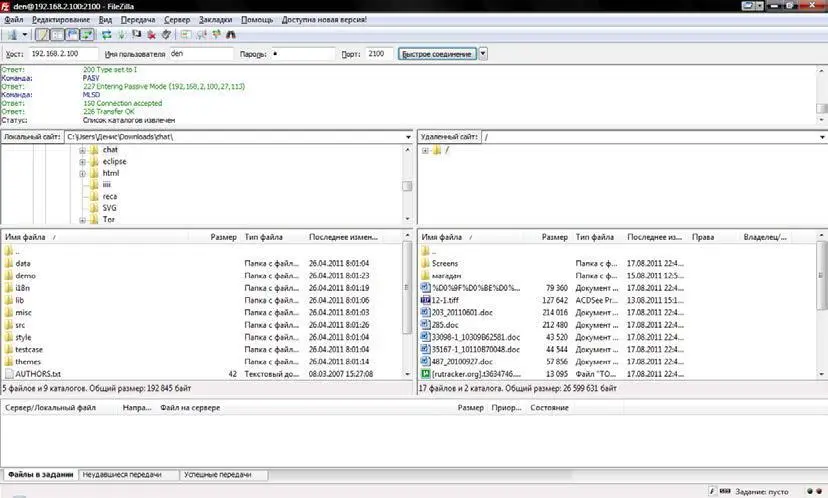Sort the remote list by Права column

pos(703,237)
